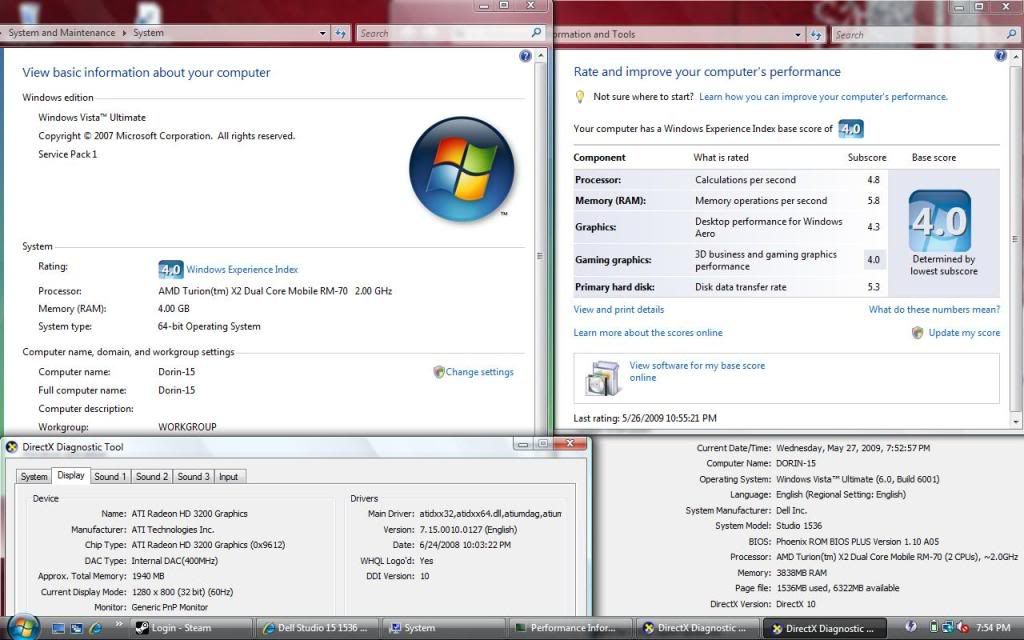Switch to System taskbar button
Viewport: 1024px width, 640px height.
point(443,628)
